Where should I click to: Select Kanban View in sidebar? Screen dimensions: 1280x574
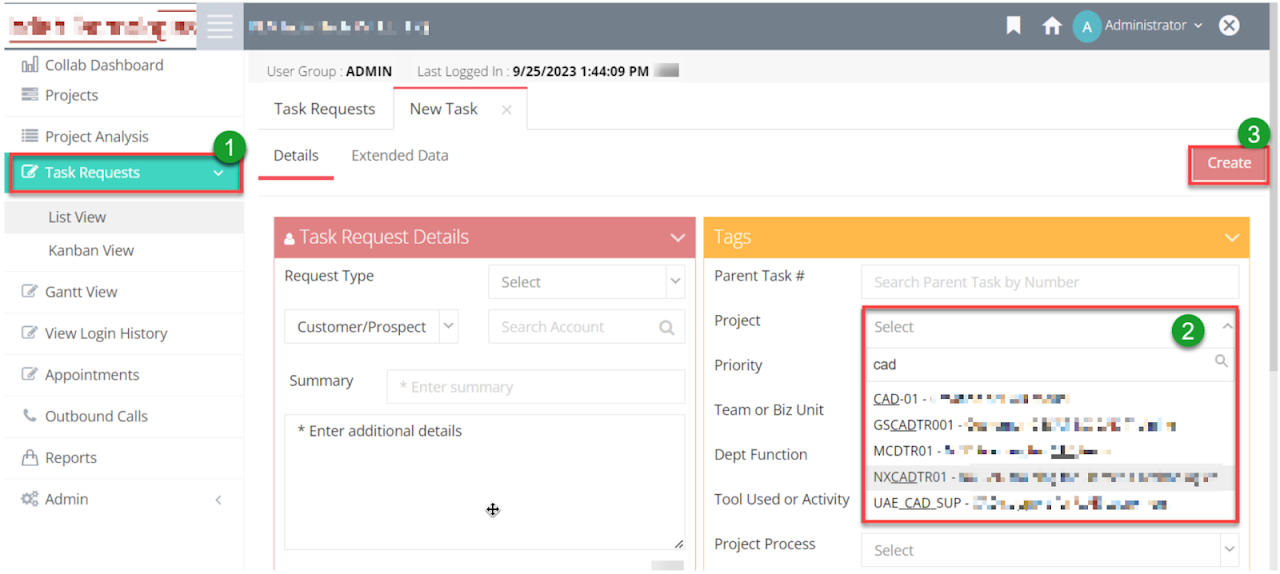click(91, 251)
